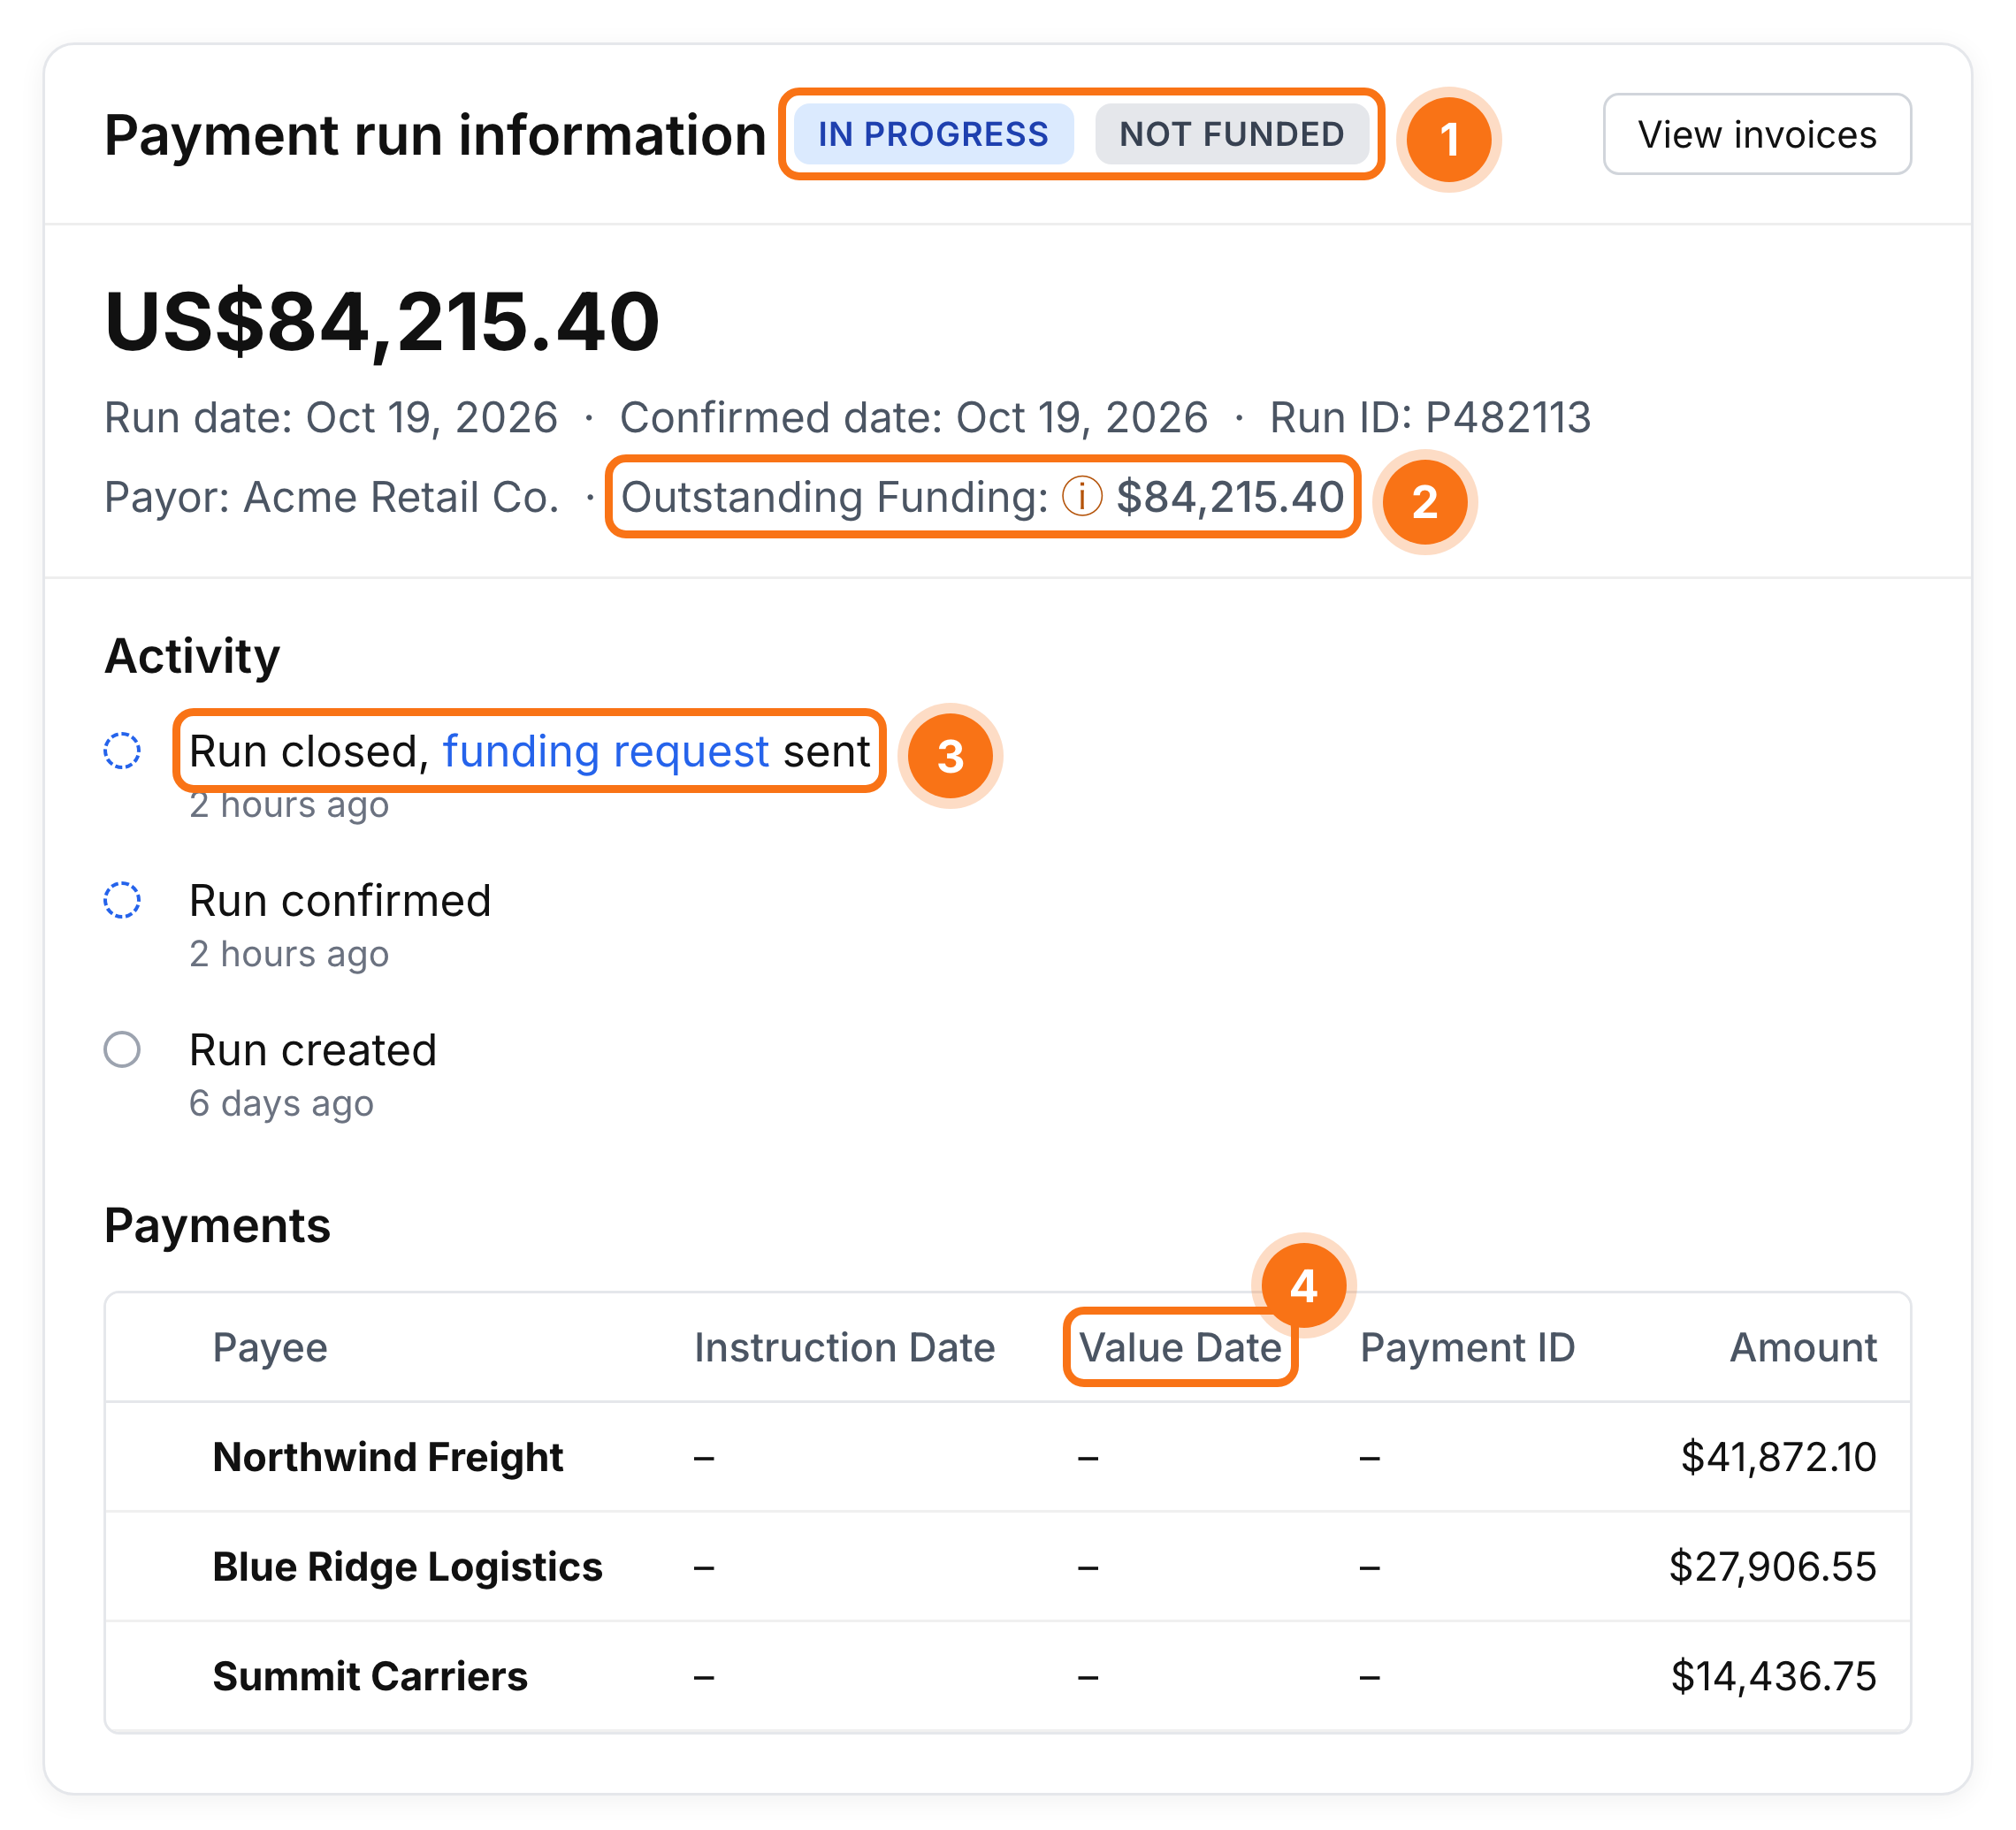Viewport: 2016px width, 1830px height.
Task: Click the $27,906.55 amount cell
Action: coord(1772,1566)
